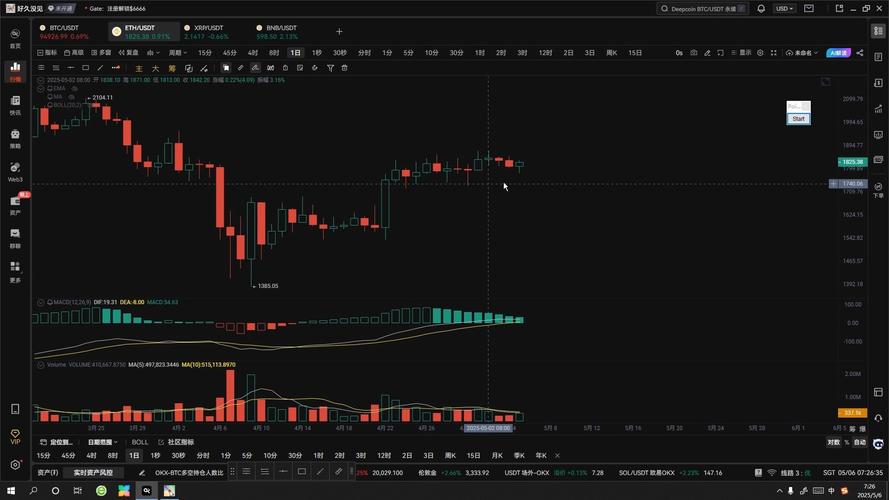
Task: Click the 1825.38 current price label
Action: 853,162
